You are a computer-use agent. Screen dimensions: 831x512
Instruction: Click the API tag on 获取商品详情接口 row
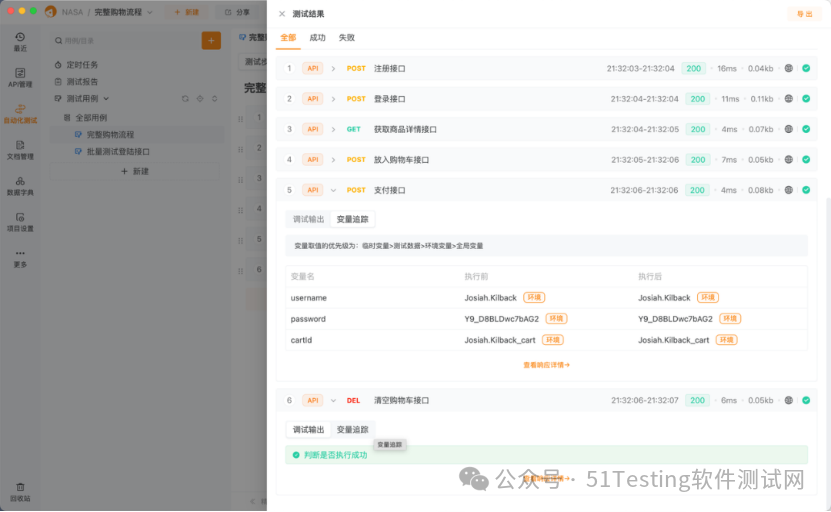click(x=313, y=129)
